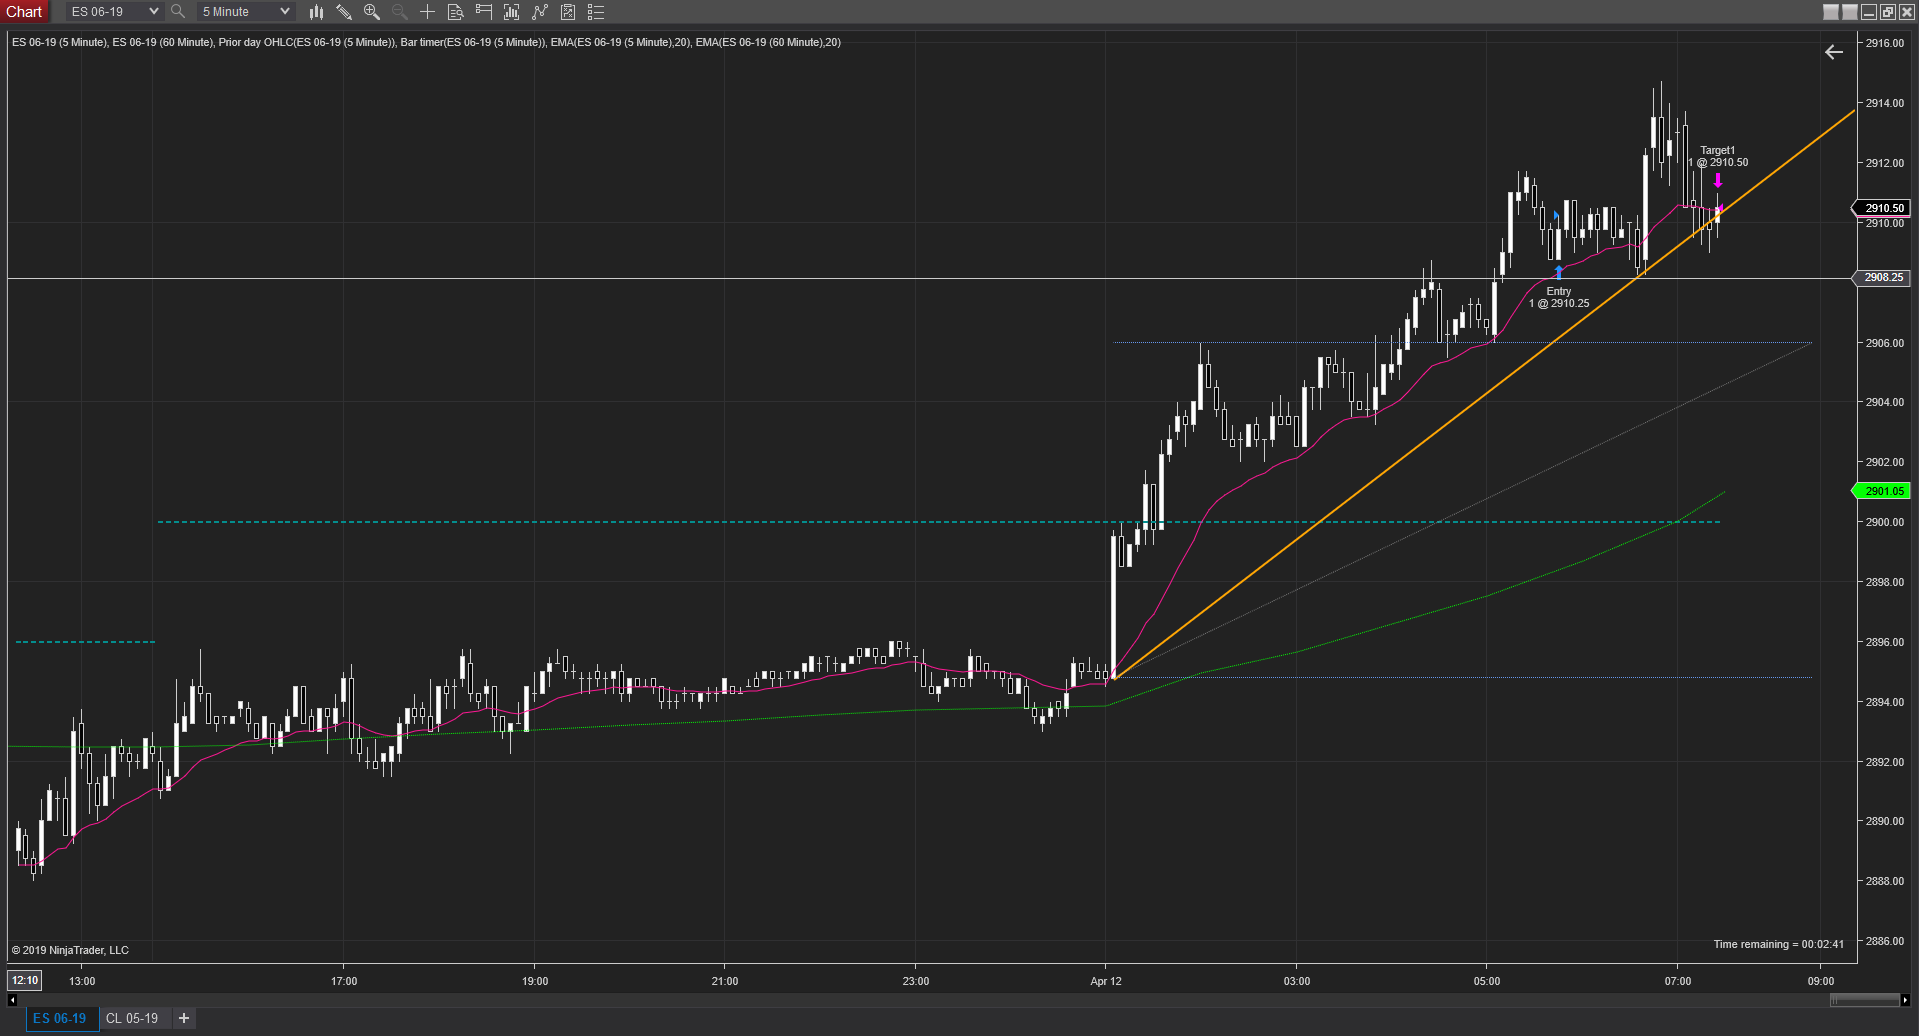Switch to the ES 06-19 tab
This screenshot has height=1036, width=1919.
pyautogui.click(x=60, y=1018)
